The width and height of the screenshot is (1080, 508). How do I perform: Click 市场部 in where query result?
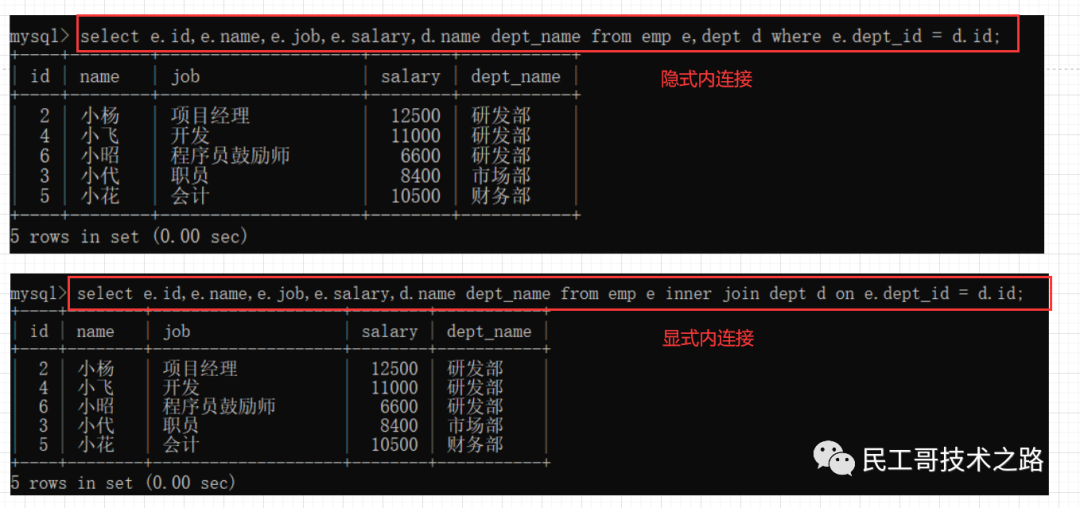tap(501, 176)
